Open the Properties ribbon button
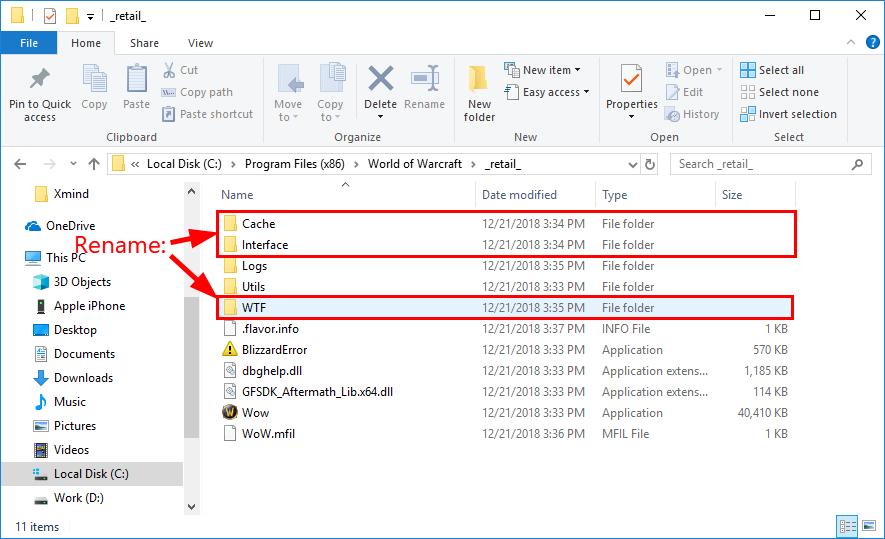Image resolution: width=885 pixels, height=539 pixels. coord(632,89)
